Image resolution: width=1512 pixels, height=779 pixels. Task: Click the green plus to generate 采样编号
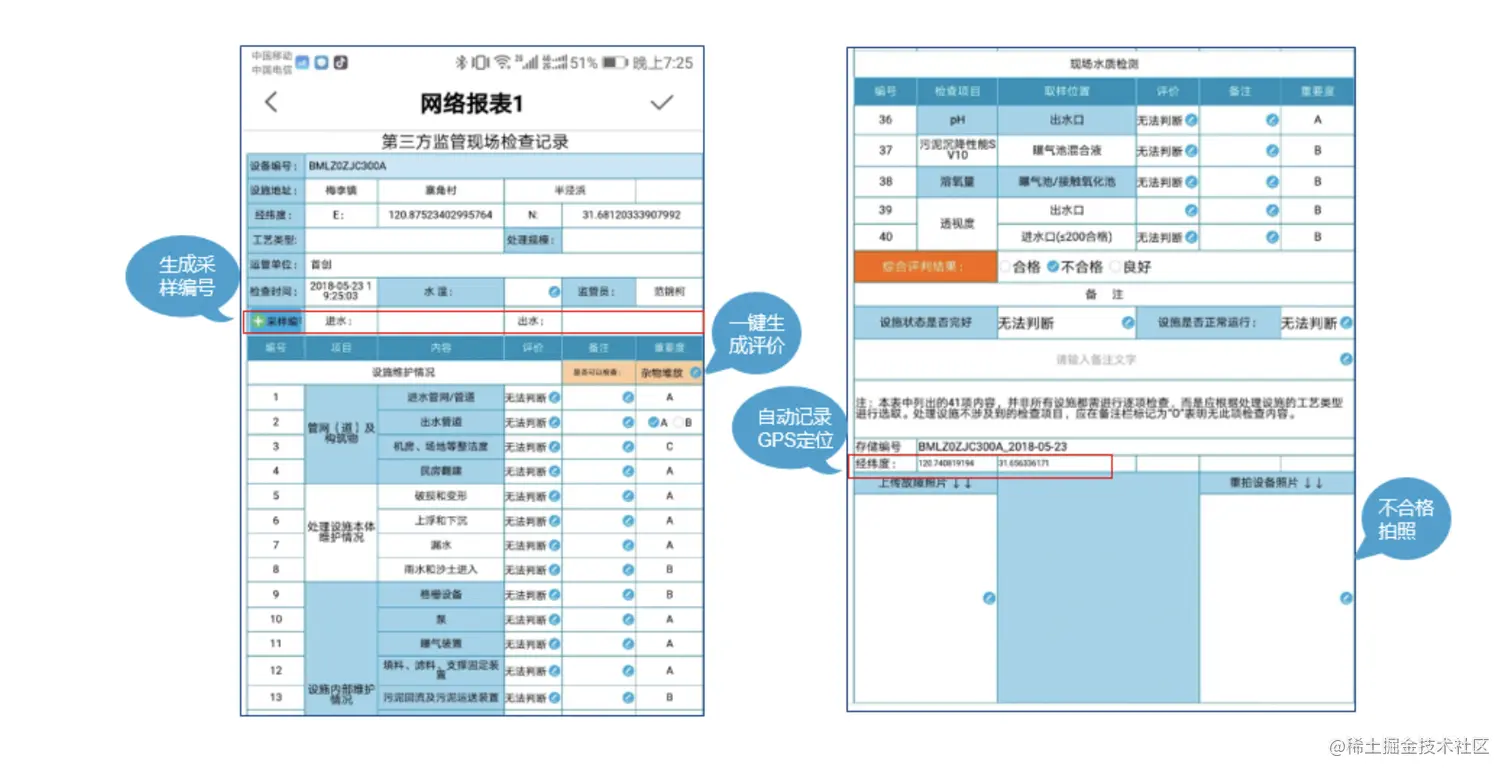[x=257, y=321]
